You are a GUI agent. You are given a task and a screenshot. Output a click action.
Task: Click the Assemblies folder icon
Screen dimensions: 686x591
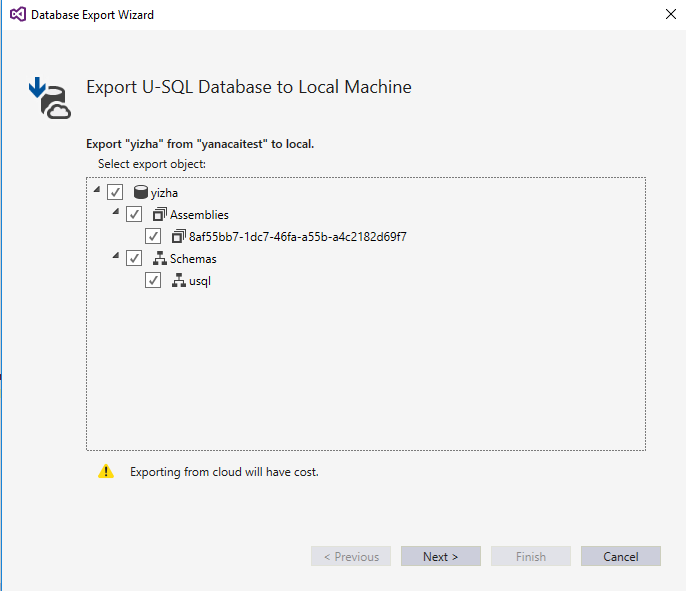tap(160, 214)
